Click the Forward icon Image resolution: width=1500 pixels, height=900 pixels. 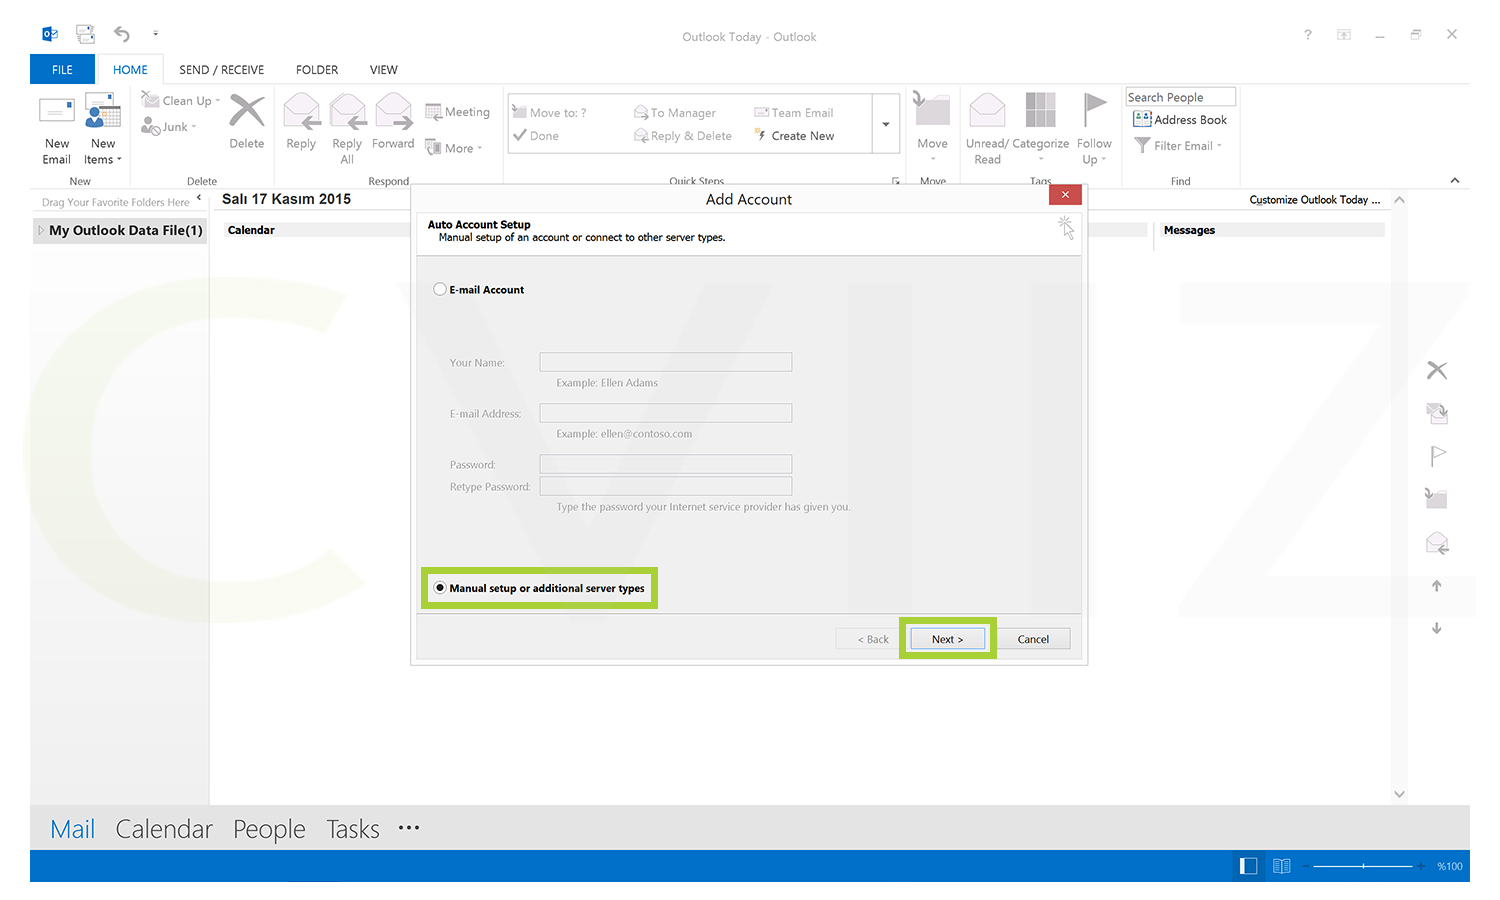click(x=393, y=111)
